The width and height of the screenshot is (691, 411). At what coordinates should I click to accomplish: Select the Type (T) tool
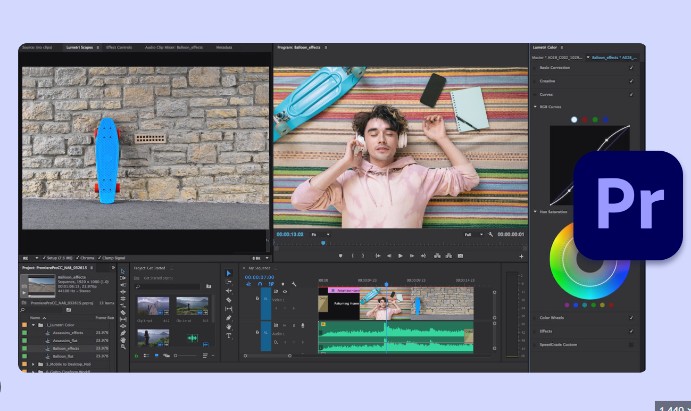point(228,336)
